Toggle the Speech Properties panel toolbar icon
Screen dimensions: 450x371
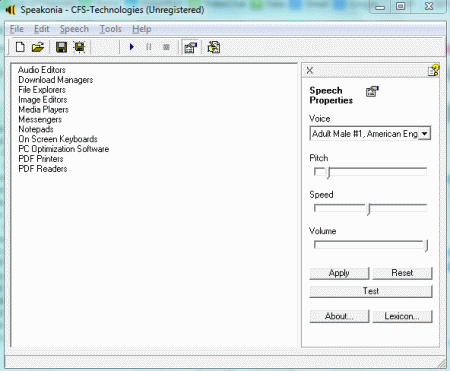tap(191, 47)
